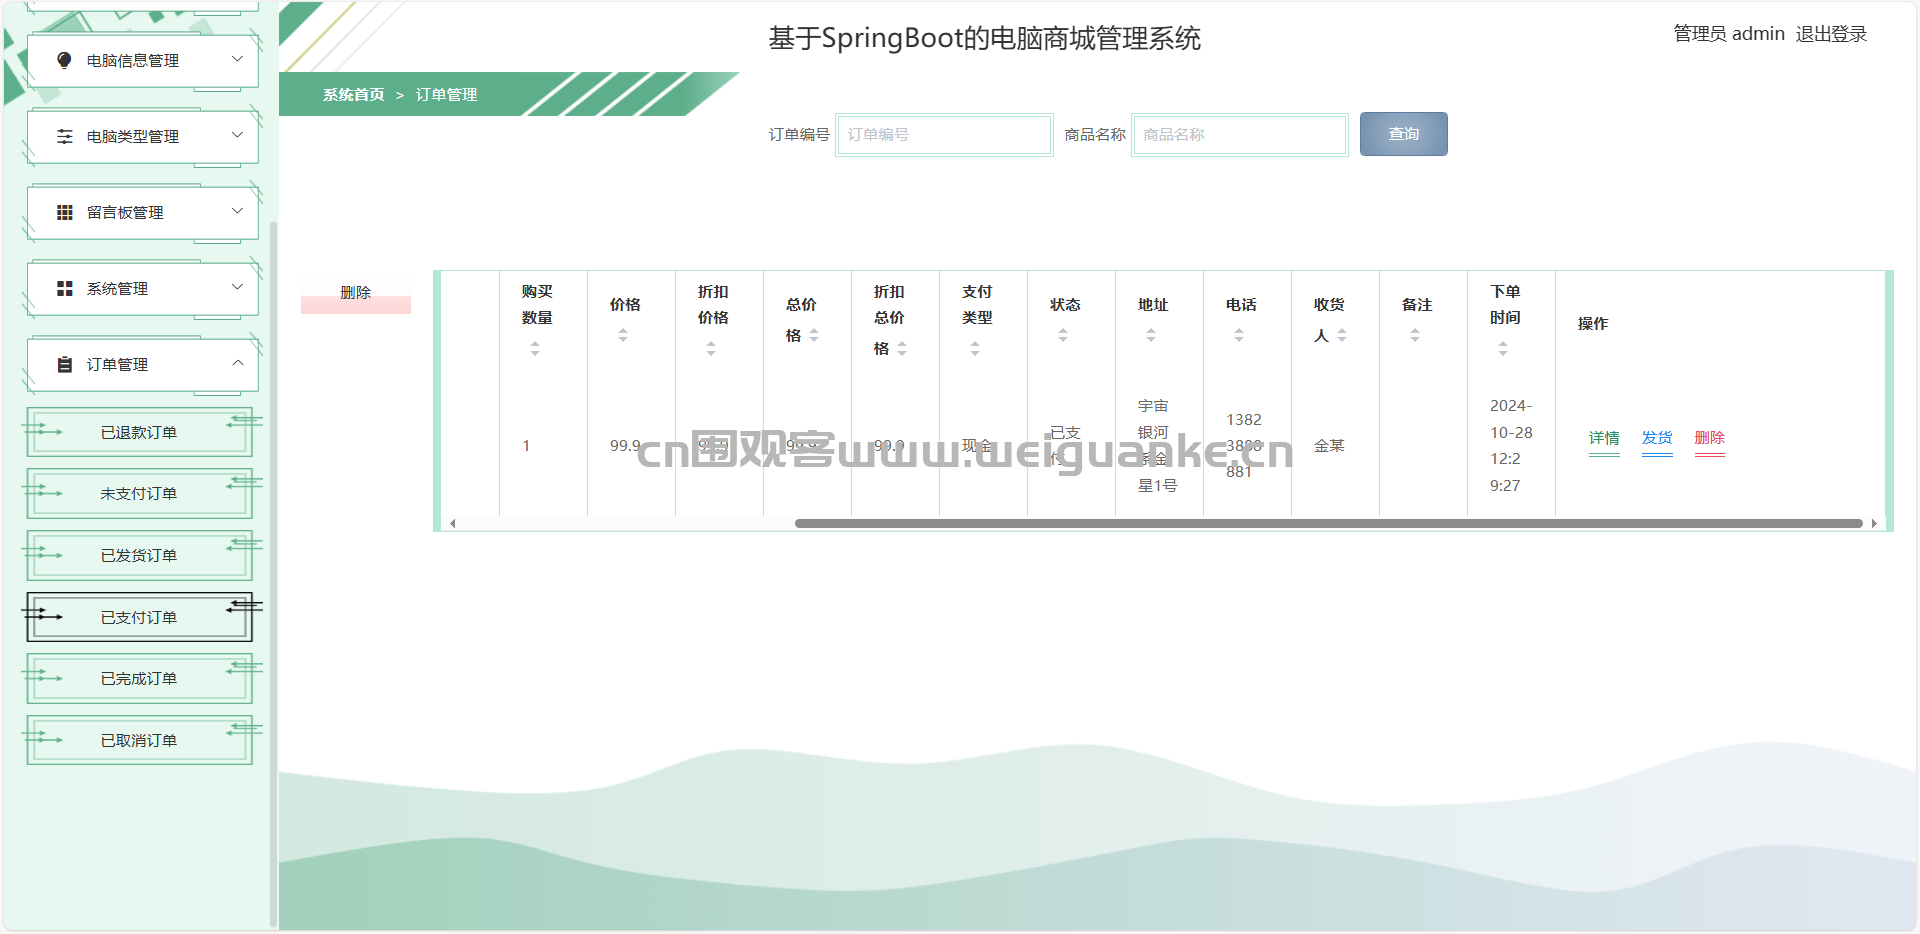This screenshot has width=1920, height=934.
Task: Click the 宇宙银河 address cell
Action: 1158,446
